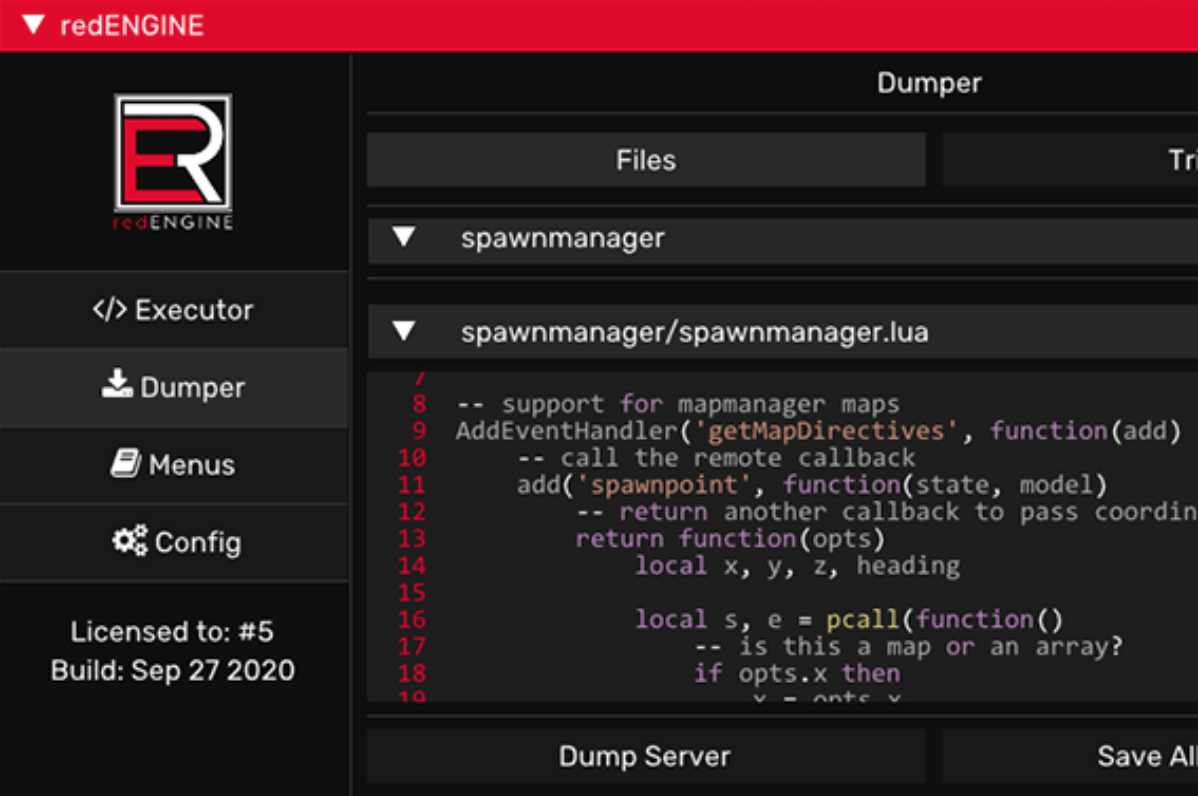Click the Dumper panel heading
The image size is (1198, 796).
929,83
